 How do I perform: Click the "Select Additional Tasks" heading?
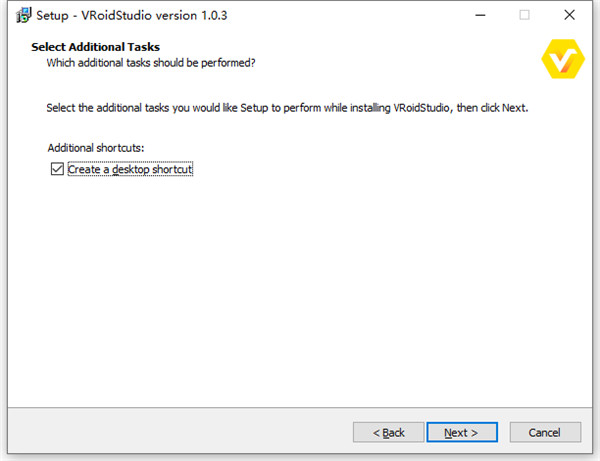pos(95,47)
